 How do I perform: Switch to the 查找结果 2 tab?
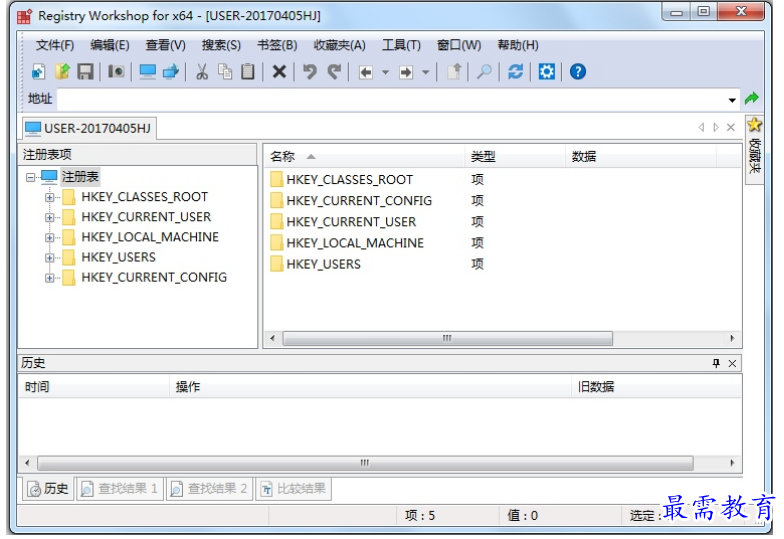coord(209,488)
